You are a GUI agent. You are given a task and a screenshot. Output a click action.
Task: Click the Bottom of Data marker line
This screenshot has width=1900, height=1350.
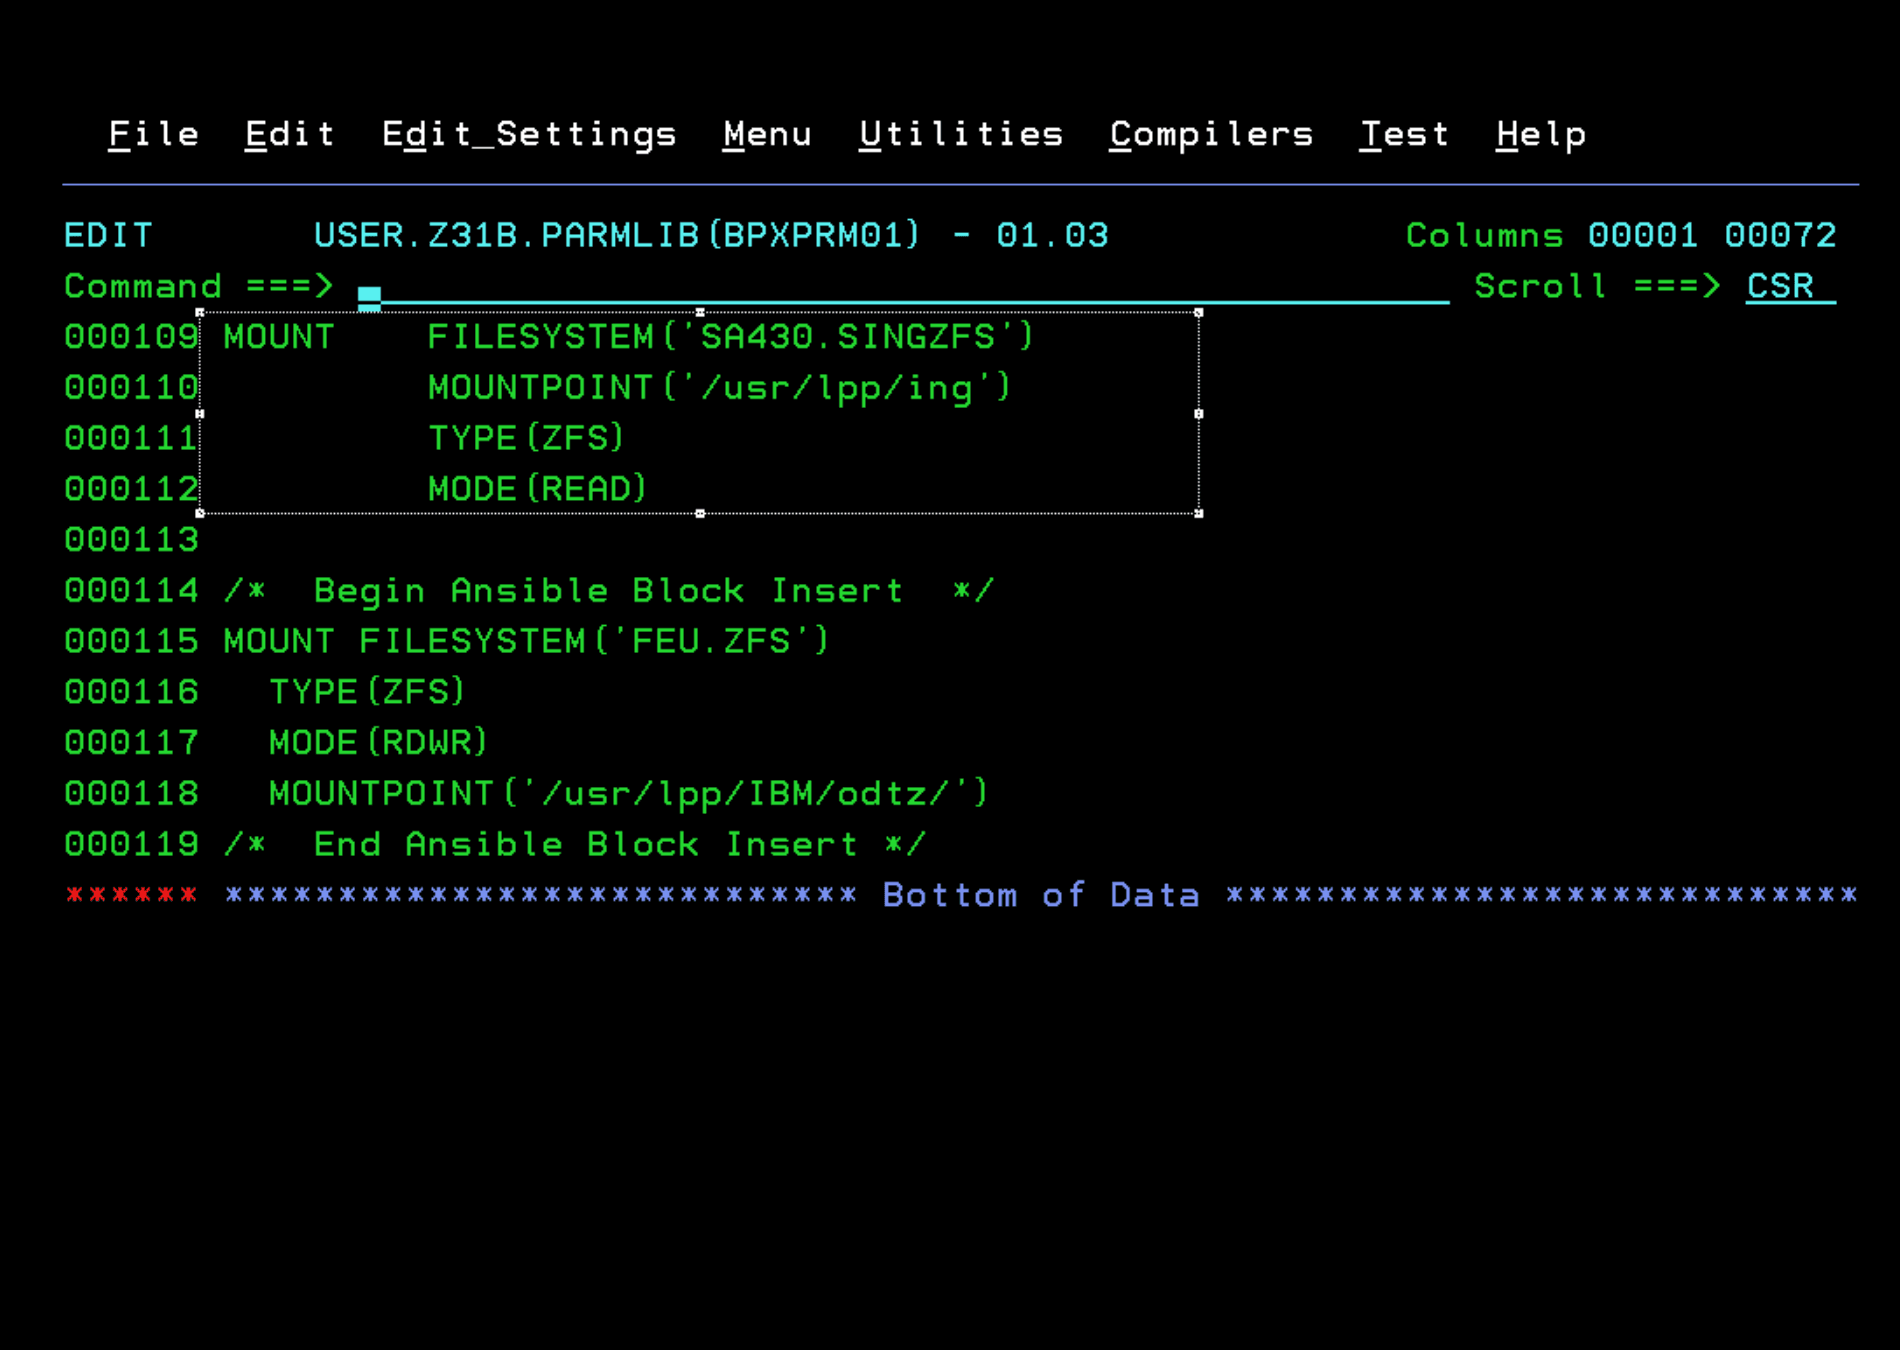pos(1040,894)
